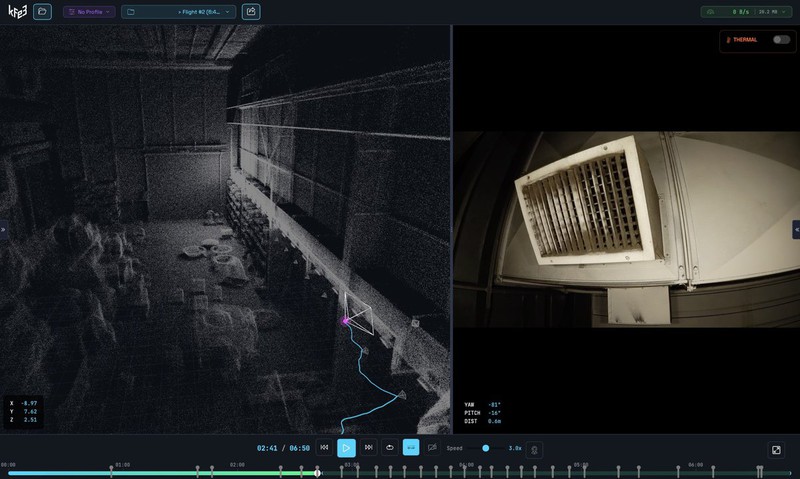Click the app logo in top-left
The height and width of the screenshot is (479, 800).
pyautogui.click(x=15, y=12)
